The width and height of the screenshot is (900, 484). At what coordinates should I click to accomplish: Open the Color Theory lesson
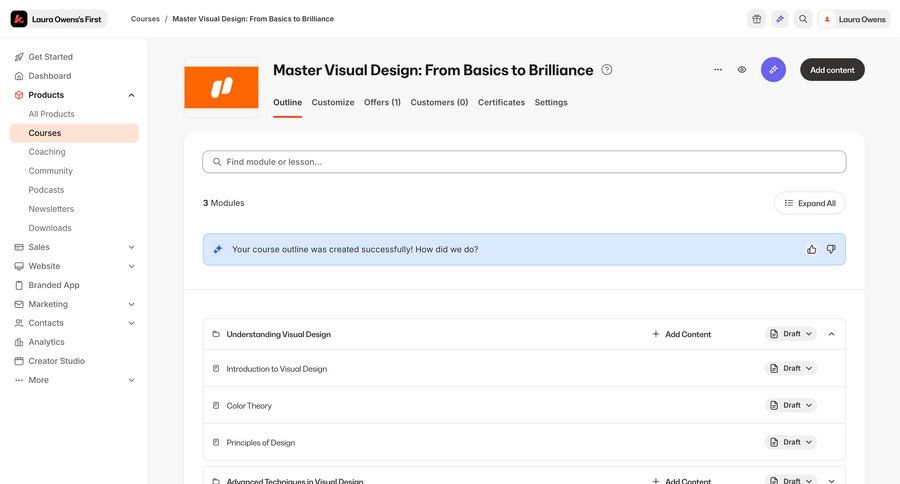[249, 405]
